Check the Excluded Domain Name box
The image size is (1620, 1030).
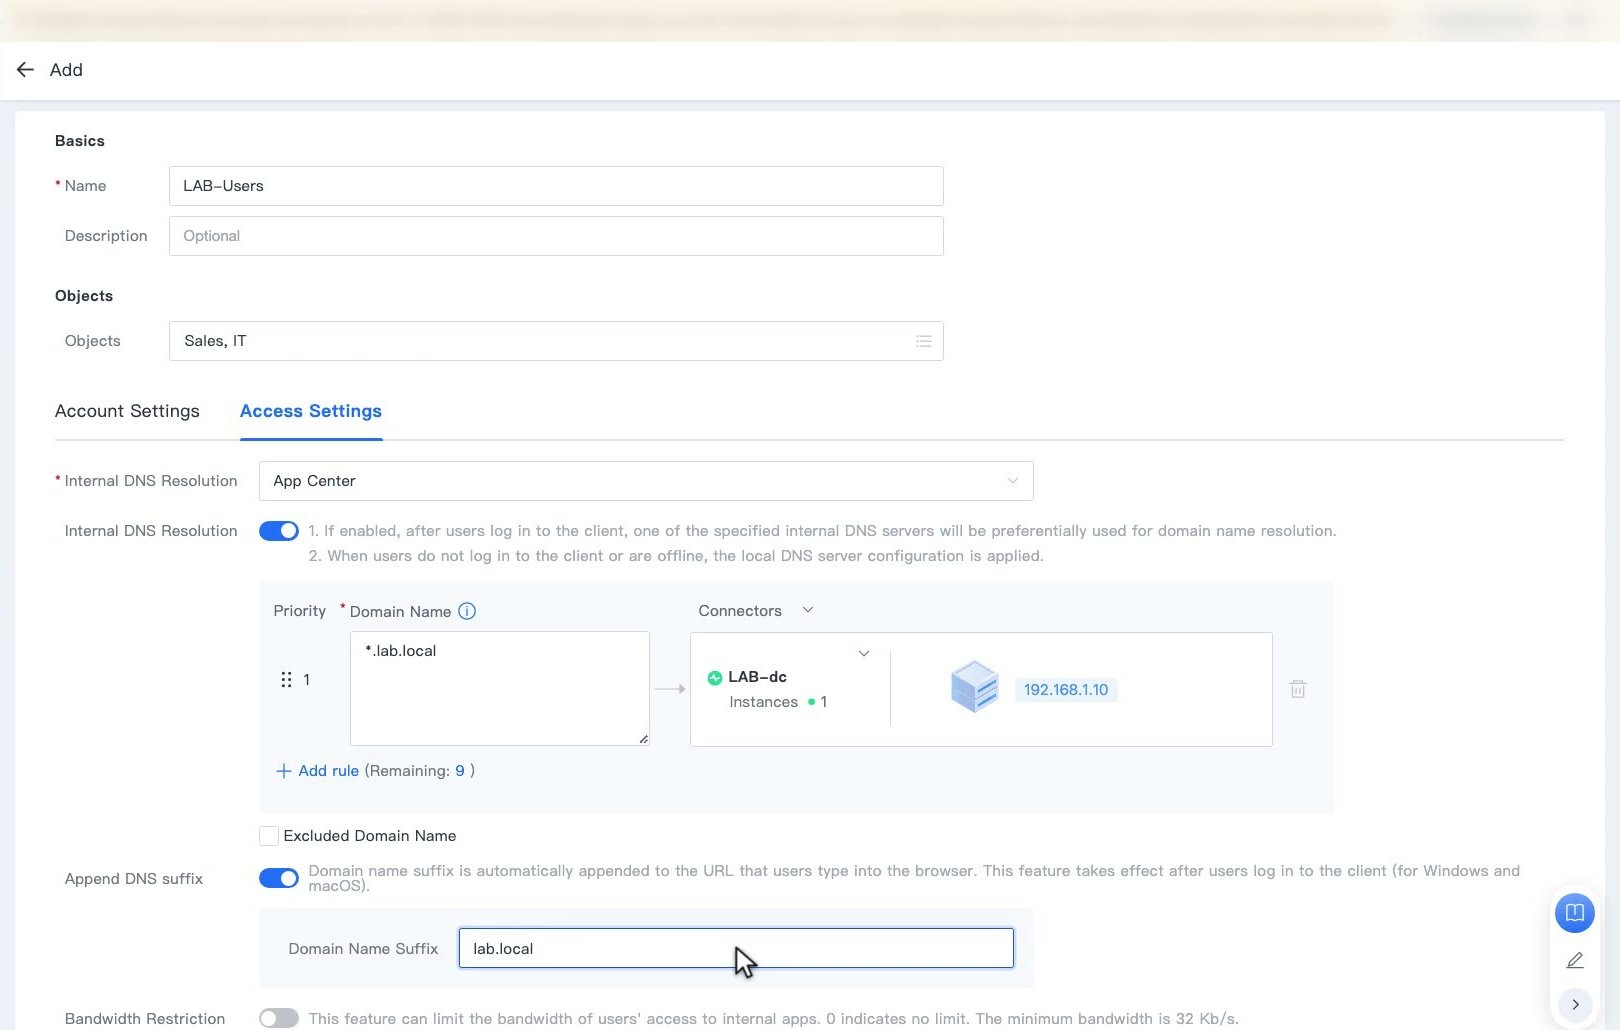point(268,836)
